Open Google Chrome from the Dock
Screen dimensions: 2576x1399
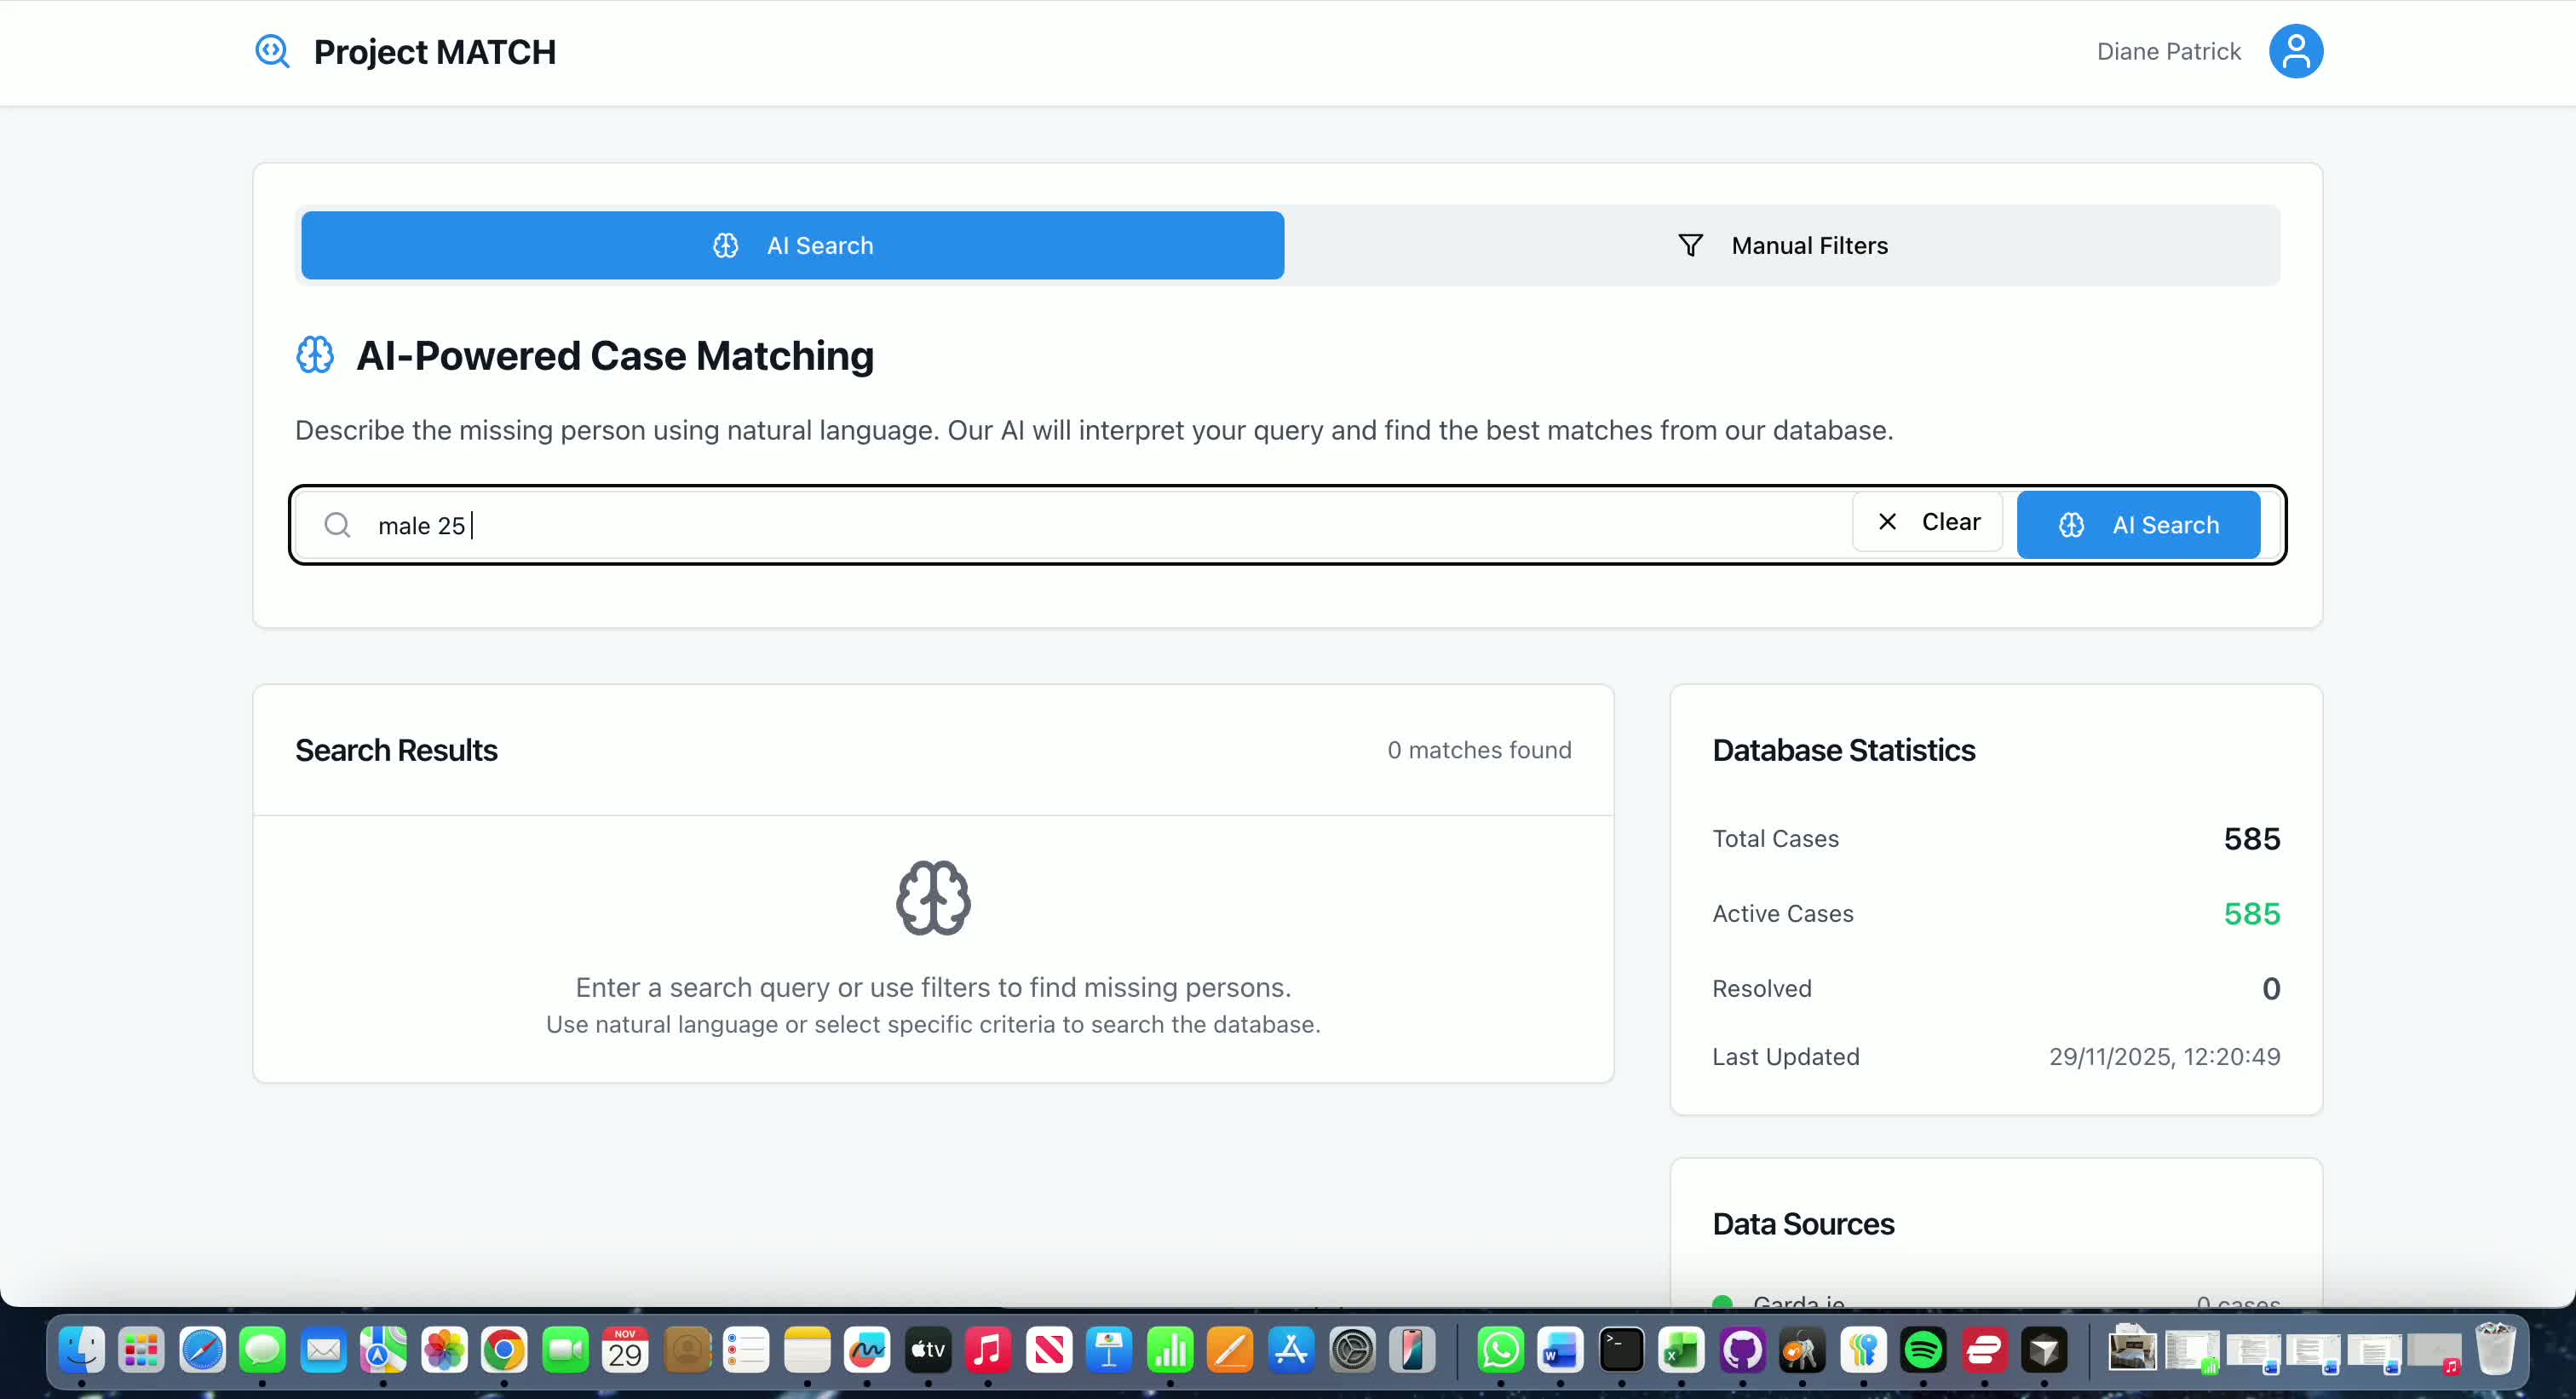pos(504,1350)
